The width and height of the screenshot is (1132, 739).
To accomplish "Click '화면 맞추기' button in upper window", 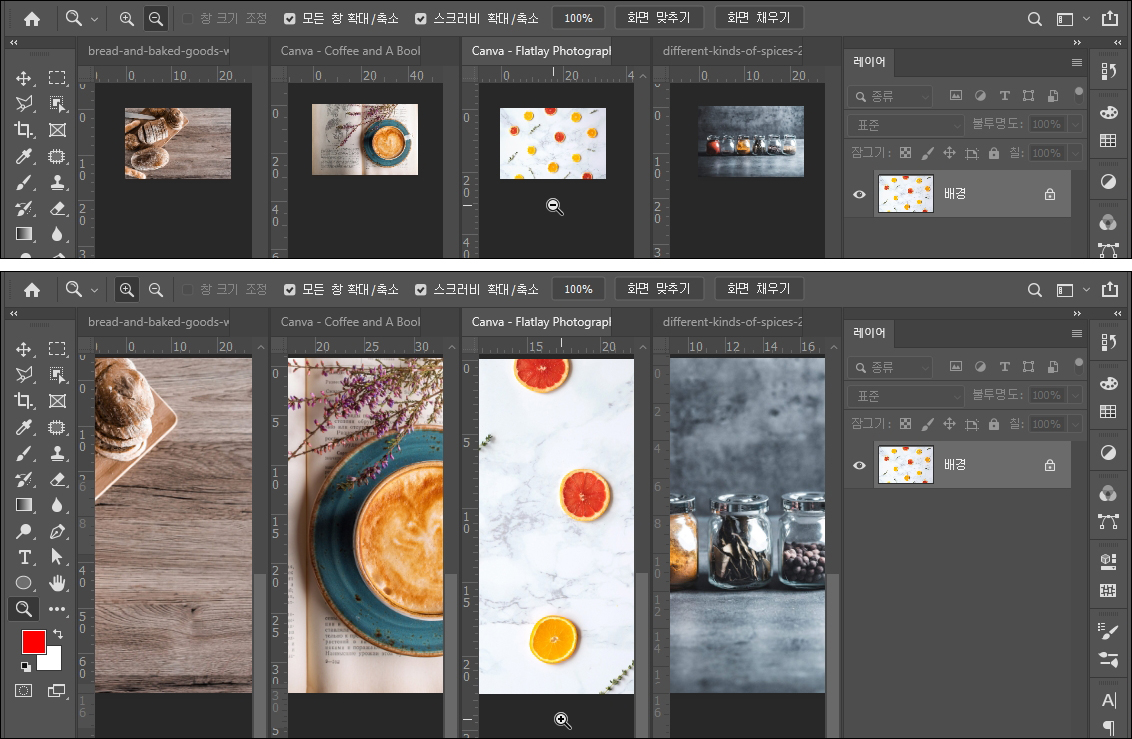I will (x=658, y=18).
